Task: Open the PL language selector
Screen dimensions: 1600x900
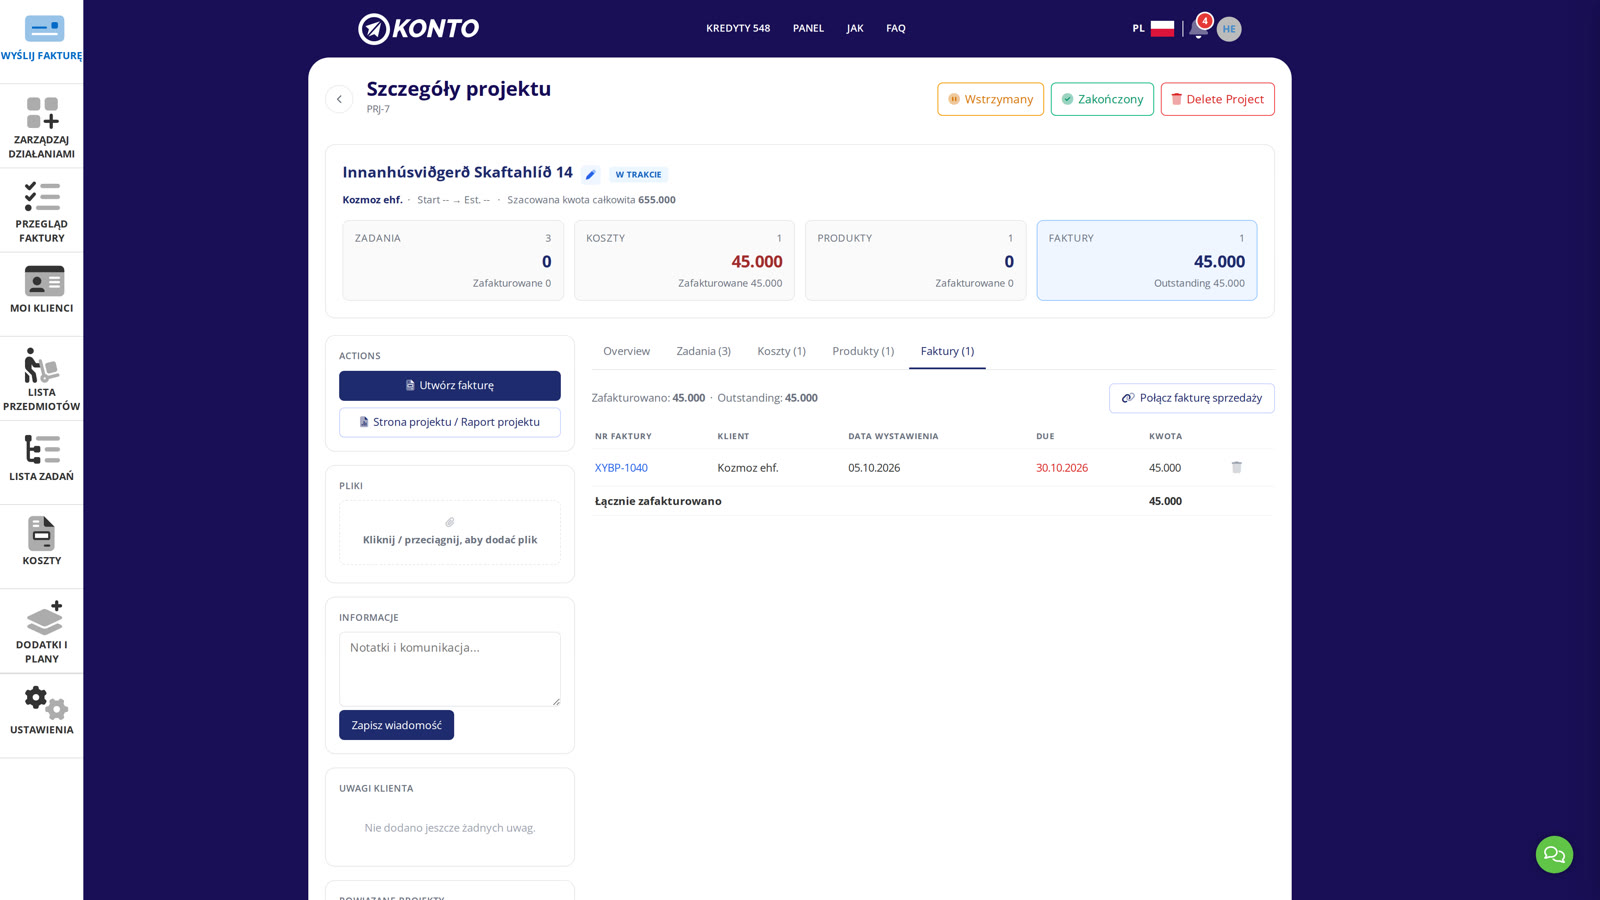Action: tap(1153, 28)
